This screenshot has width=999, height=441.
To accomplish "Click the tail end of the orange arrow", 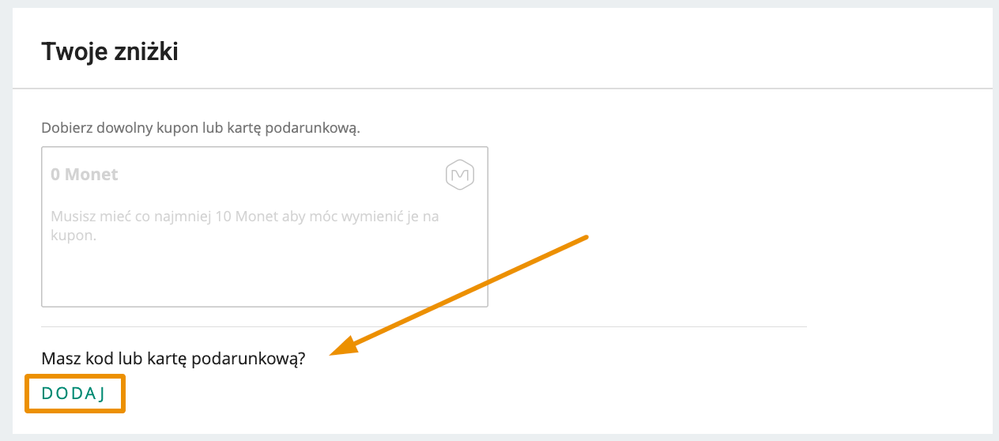I will [x=583, y=238].
